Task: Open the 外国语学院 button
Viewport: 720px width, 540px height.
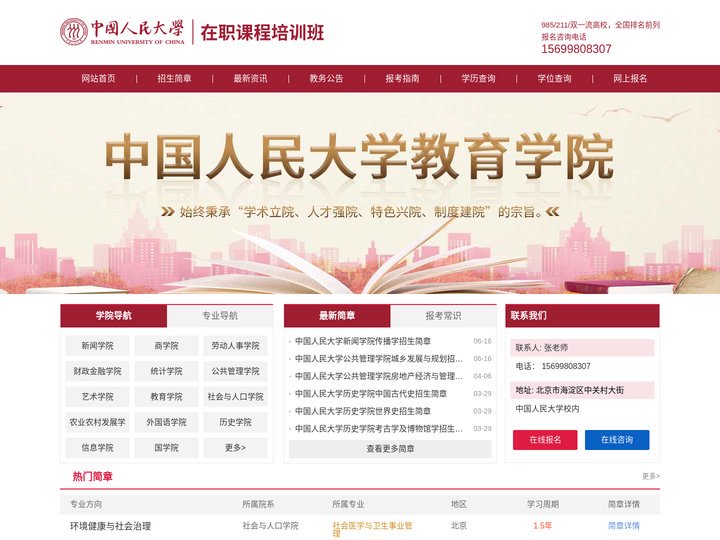Action: coord(166,422)
